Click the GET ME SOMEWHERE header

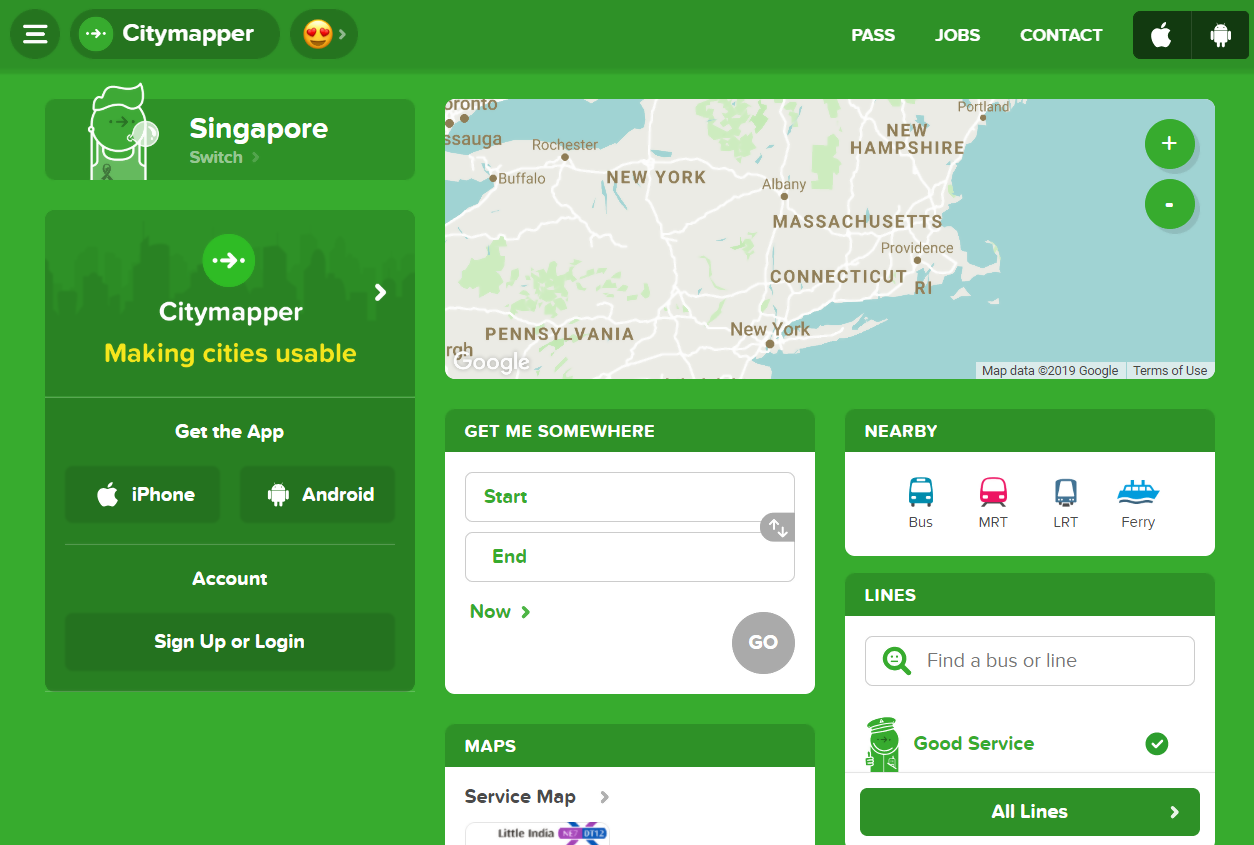coord(630,431)
